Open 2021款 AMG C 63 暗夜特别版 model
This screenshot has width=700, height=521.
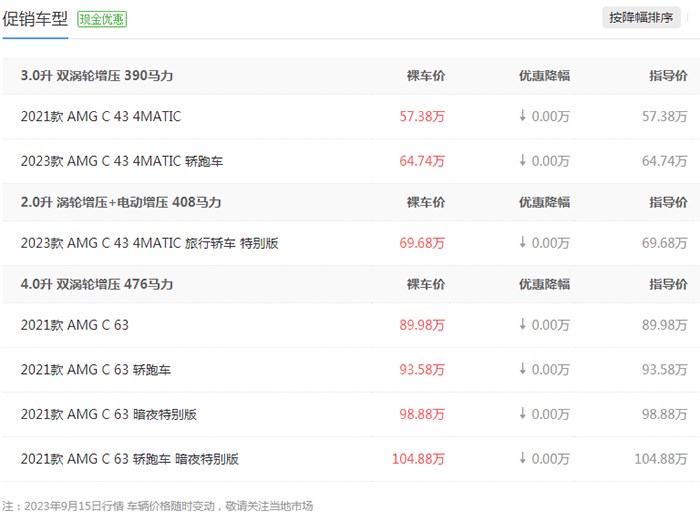click(x=108, y=414)
